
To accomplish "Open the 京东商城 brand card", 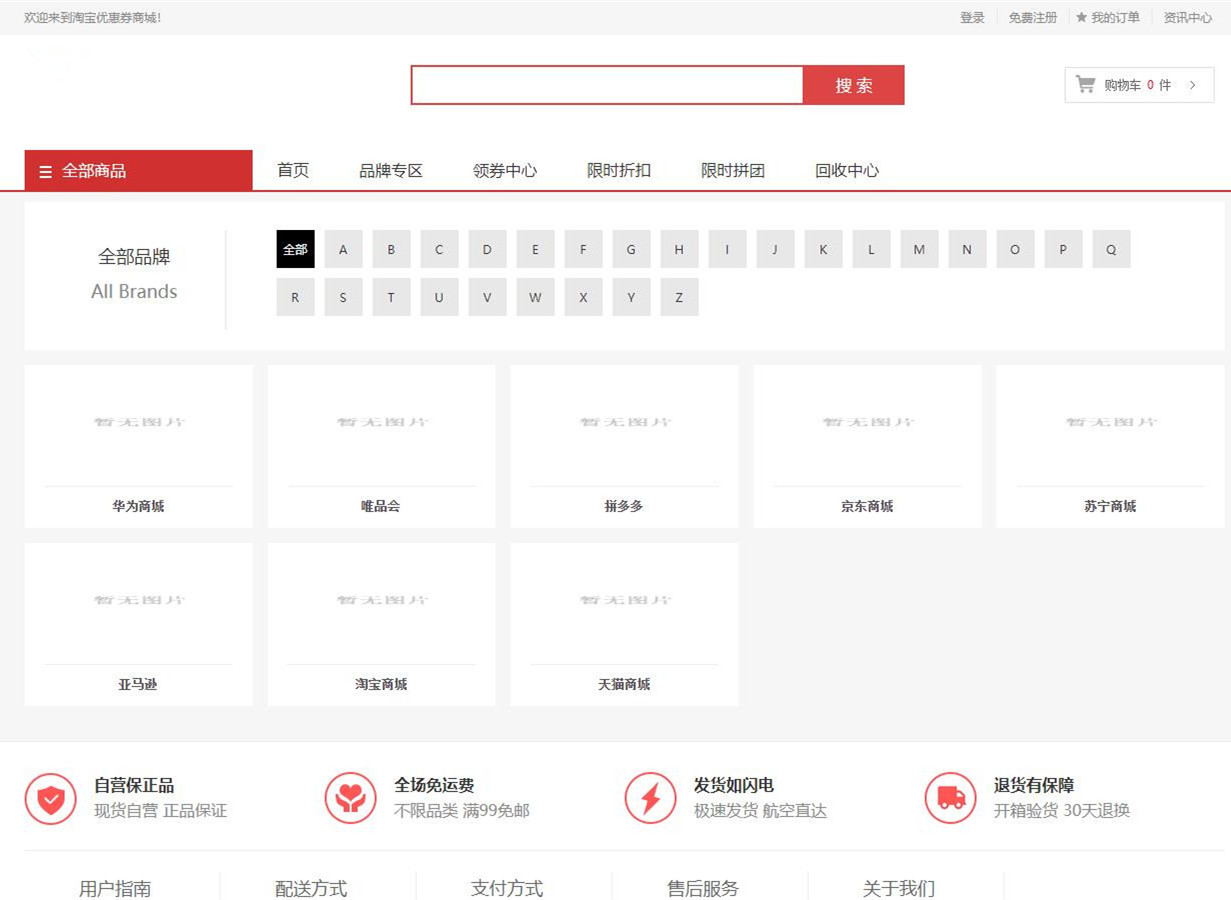I will 867,446.
